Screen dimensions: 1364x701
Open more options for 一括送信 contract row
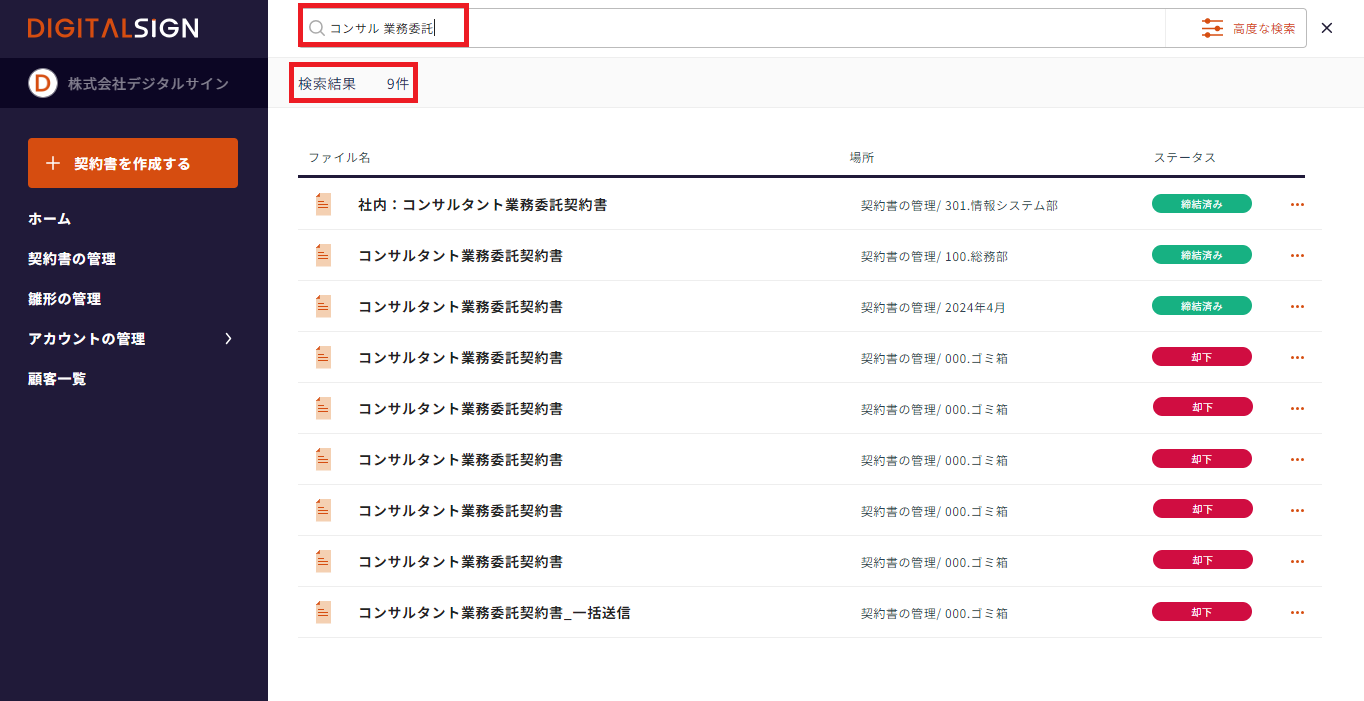1297,613
